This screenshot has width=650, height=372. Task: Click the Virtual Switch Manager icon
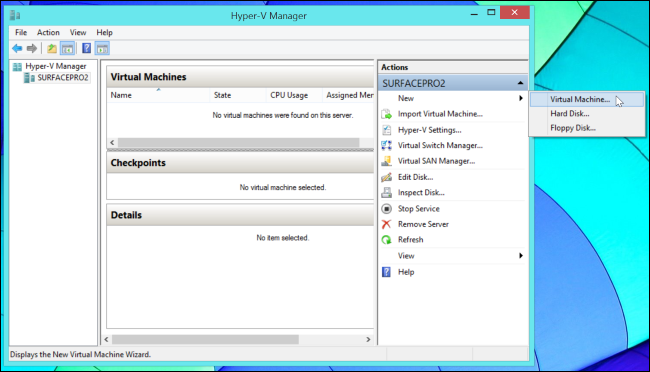[x=386, y=146]
